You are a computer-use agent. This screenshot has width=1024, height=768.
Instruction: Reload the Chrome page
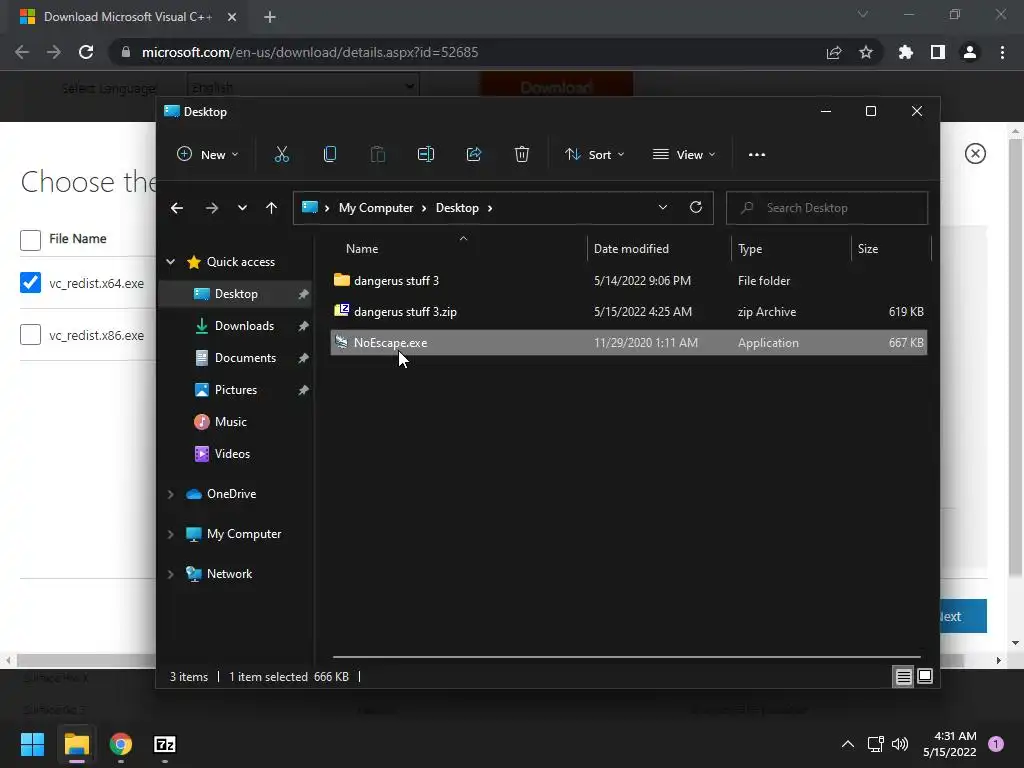click(86, 52)
